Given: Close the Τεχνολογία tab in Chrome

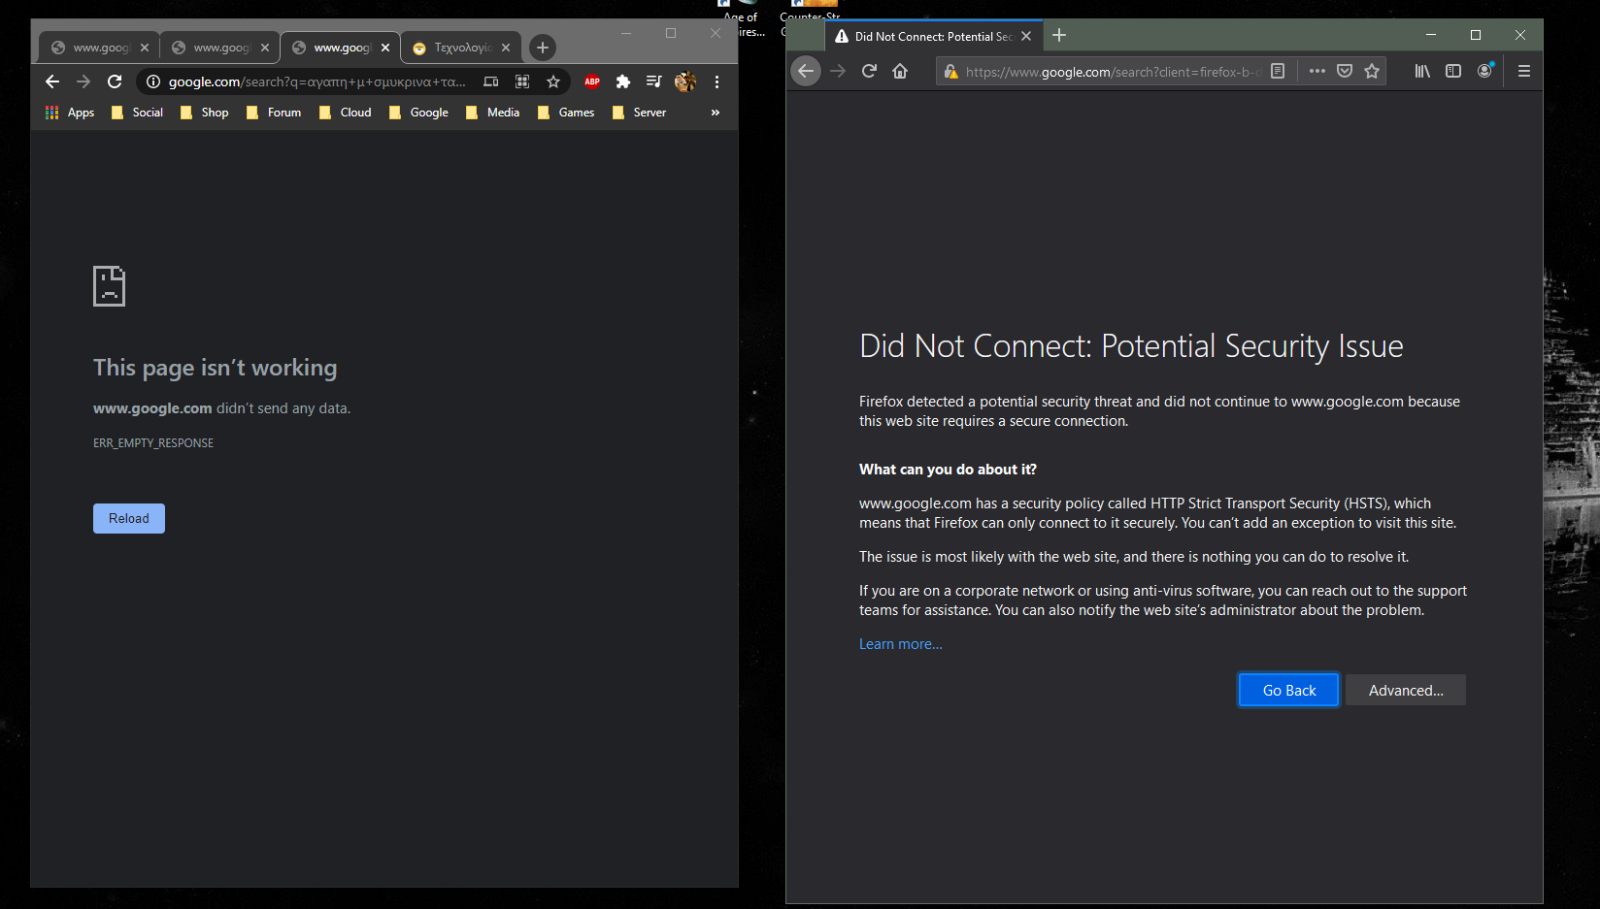Looking at the screenshot, I should [x=506, y=48].
